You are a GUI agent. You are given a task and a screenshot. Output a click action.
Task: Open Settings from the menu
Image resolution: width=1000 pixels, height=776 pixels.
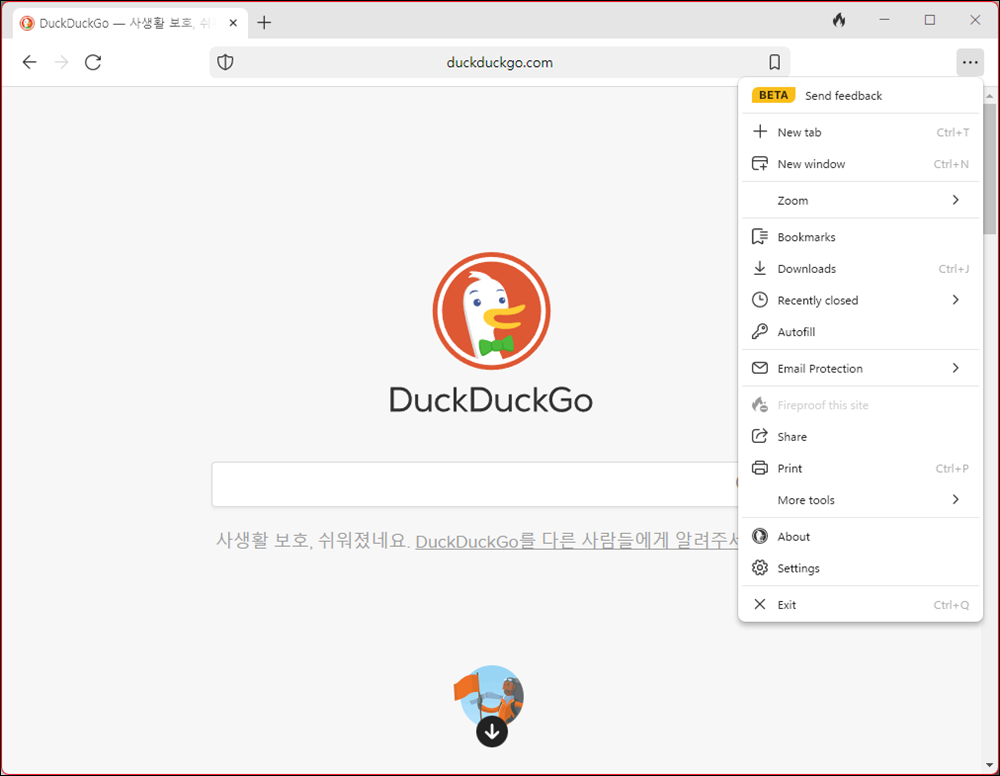pos(860,568)
